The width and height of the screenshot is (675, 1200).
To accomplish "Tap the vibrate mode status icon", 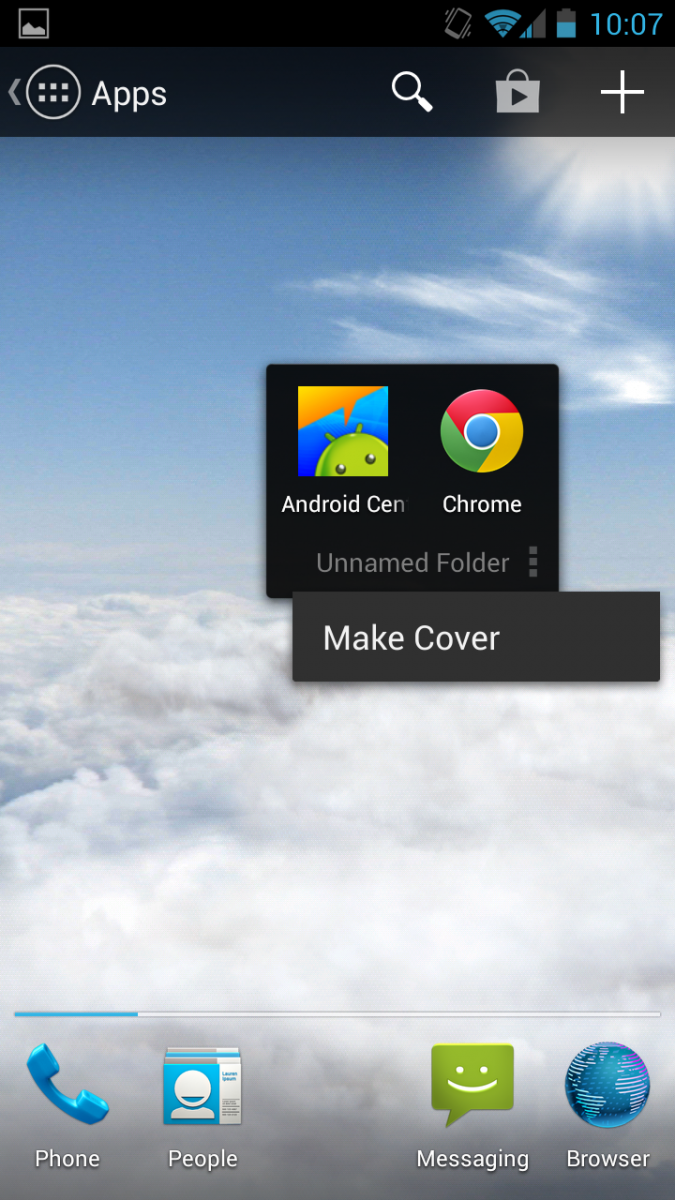I will click(x=459, y=23).
